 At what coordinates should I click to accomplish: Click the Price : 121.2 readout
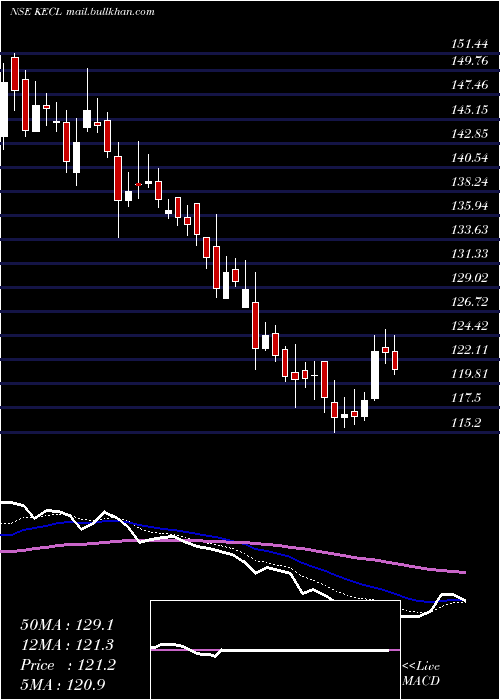(68, 665)
